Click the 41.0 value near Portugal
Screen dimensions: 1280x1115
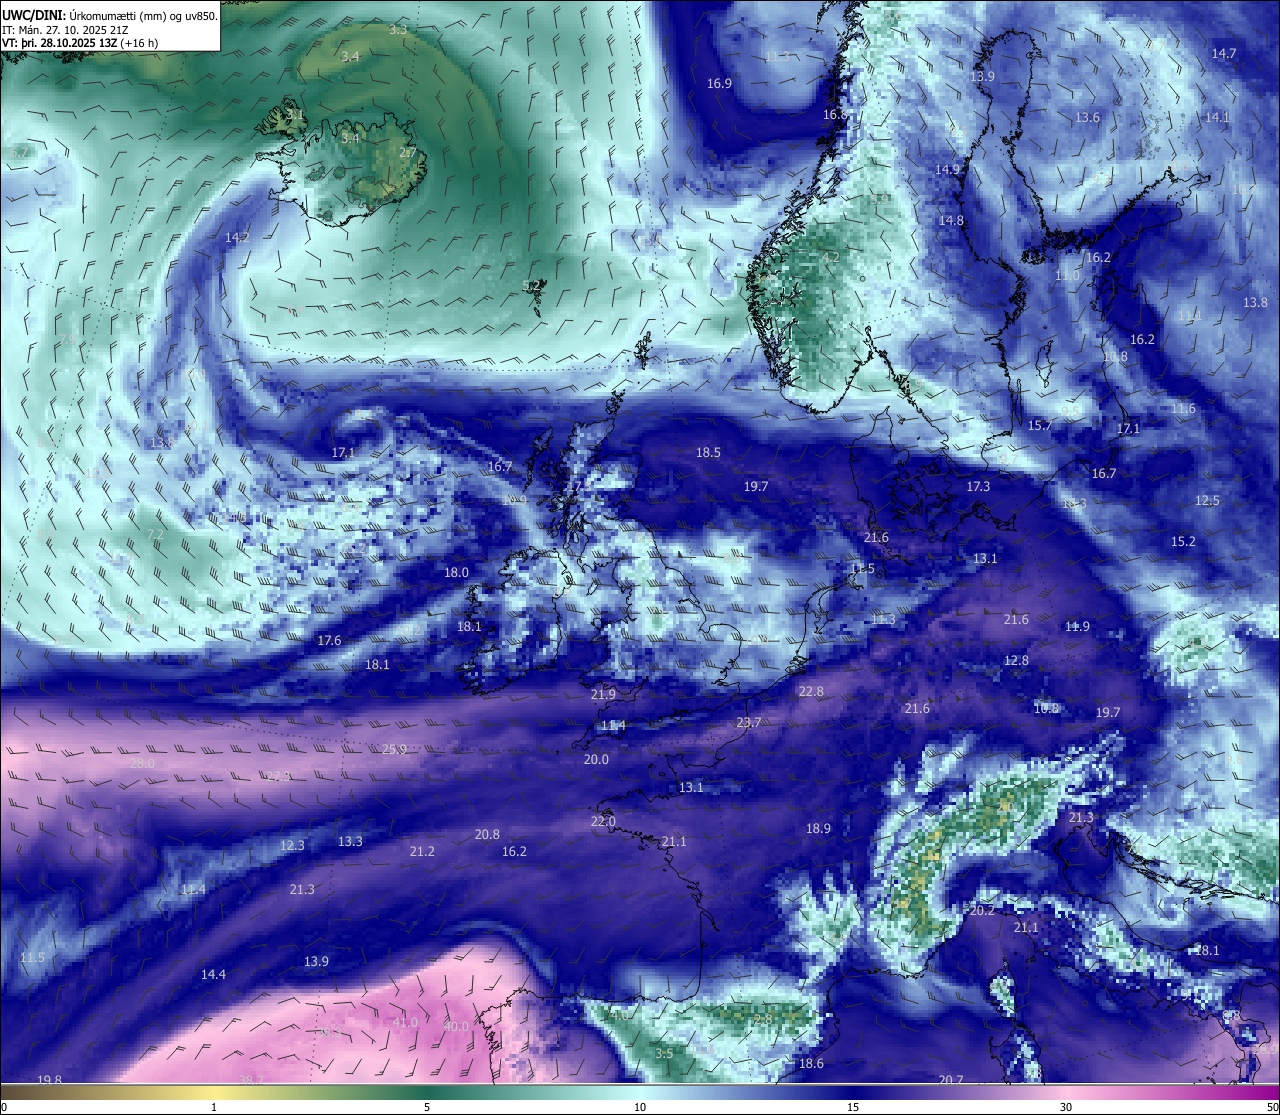[x=405, y=1023]
